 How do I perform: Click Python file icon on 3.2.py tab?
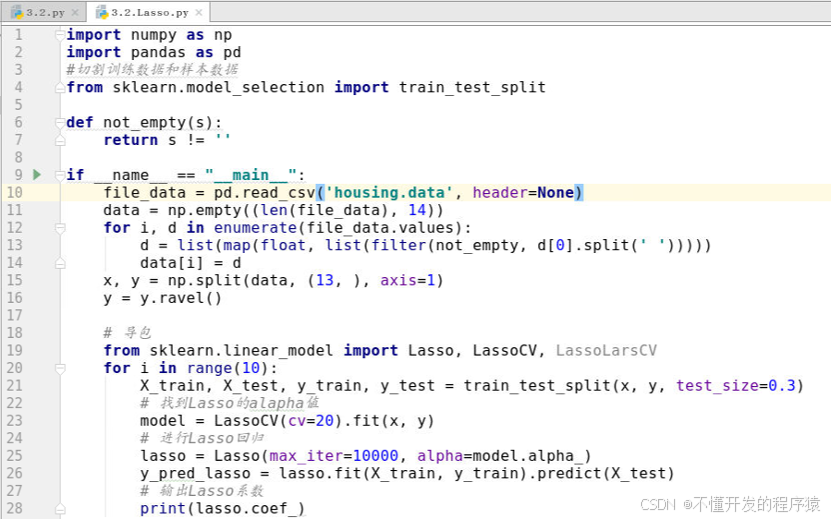(x=16, y=12)
